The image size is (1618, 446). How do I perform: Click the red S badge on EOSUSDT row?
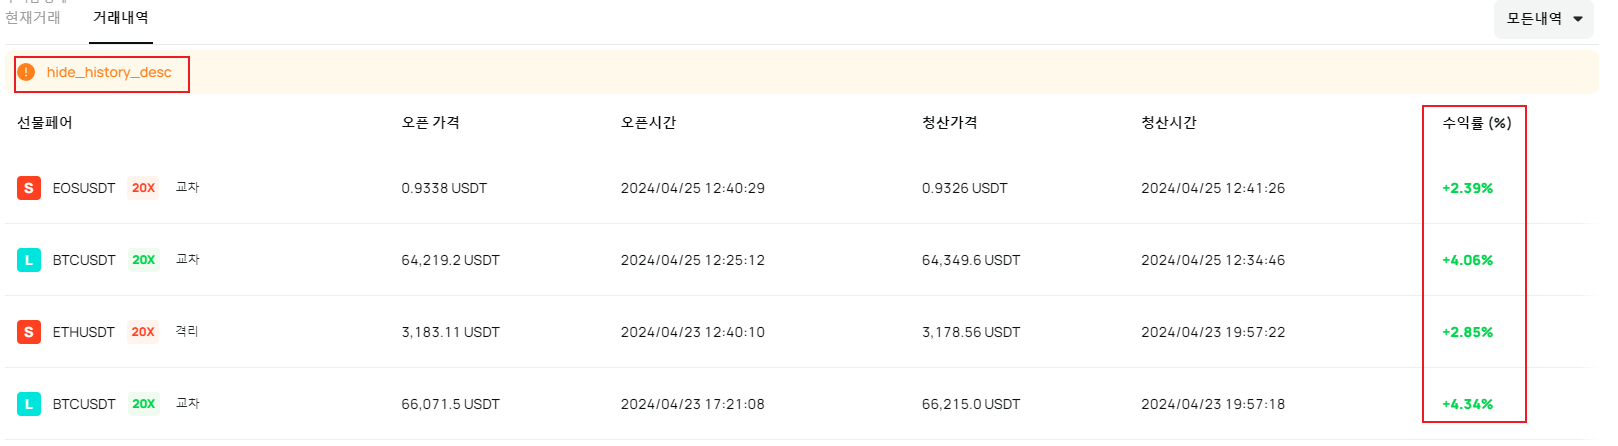tap(29, 188)
